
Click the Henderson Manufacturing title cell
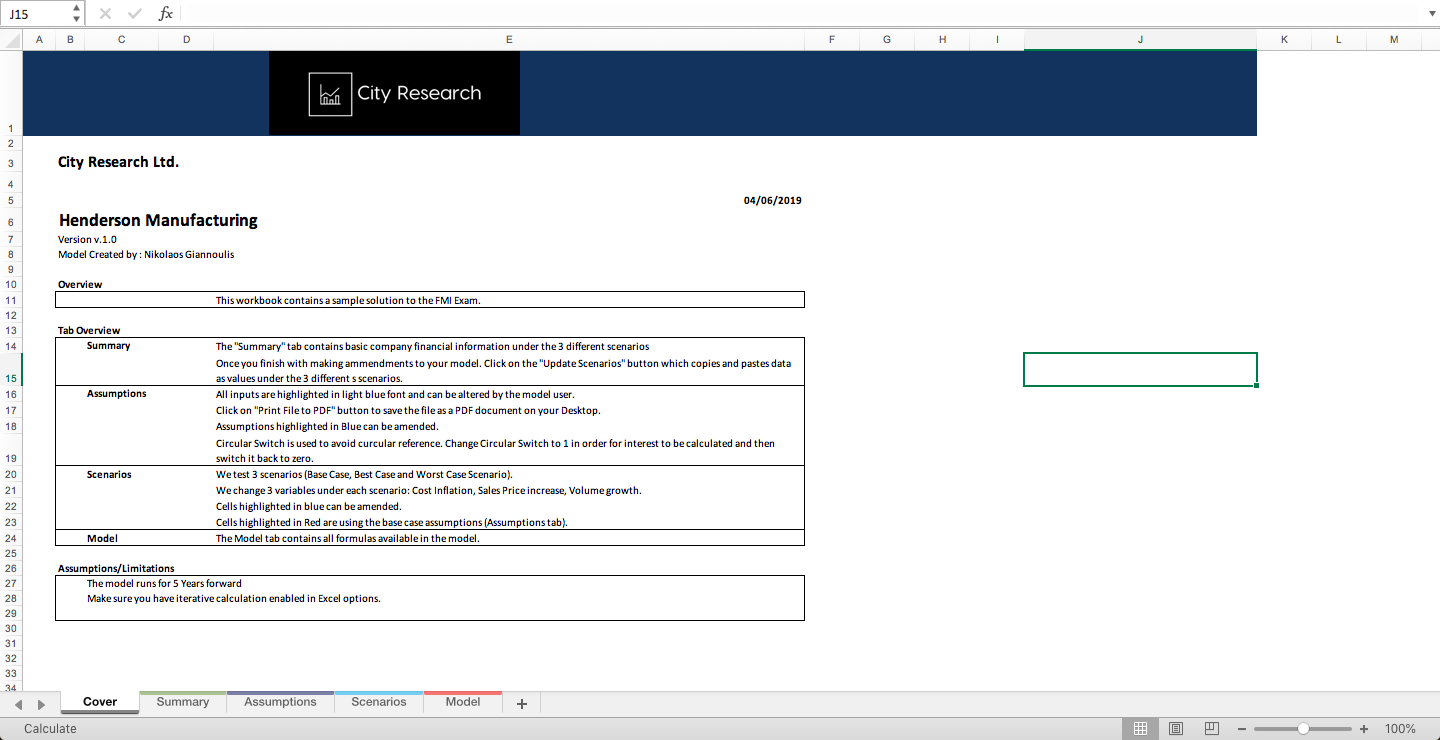(158, 220)
